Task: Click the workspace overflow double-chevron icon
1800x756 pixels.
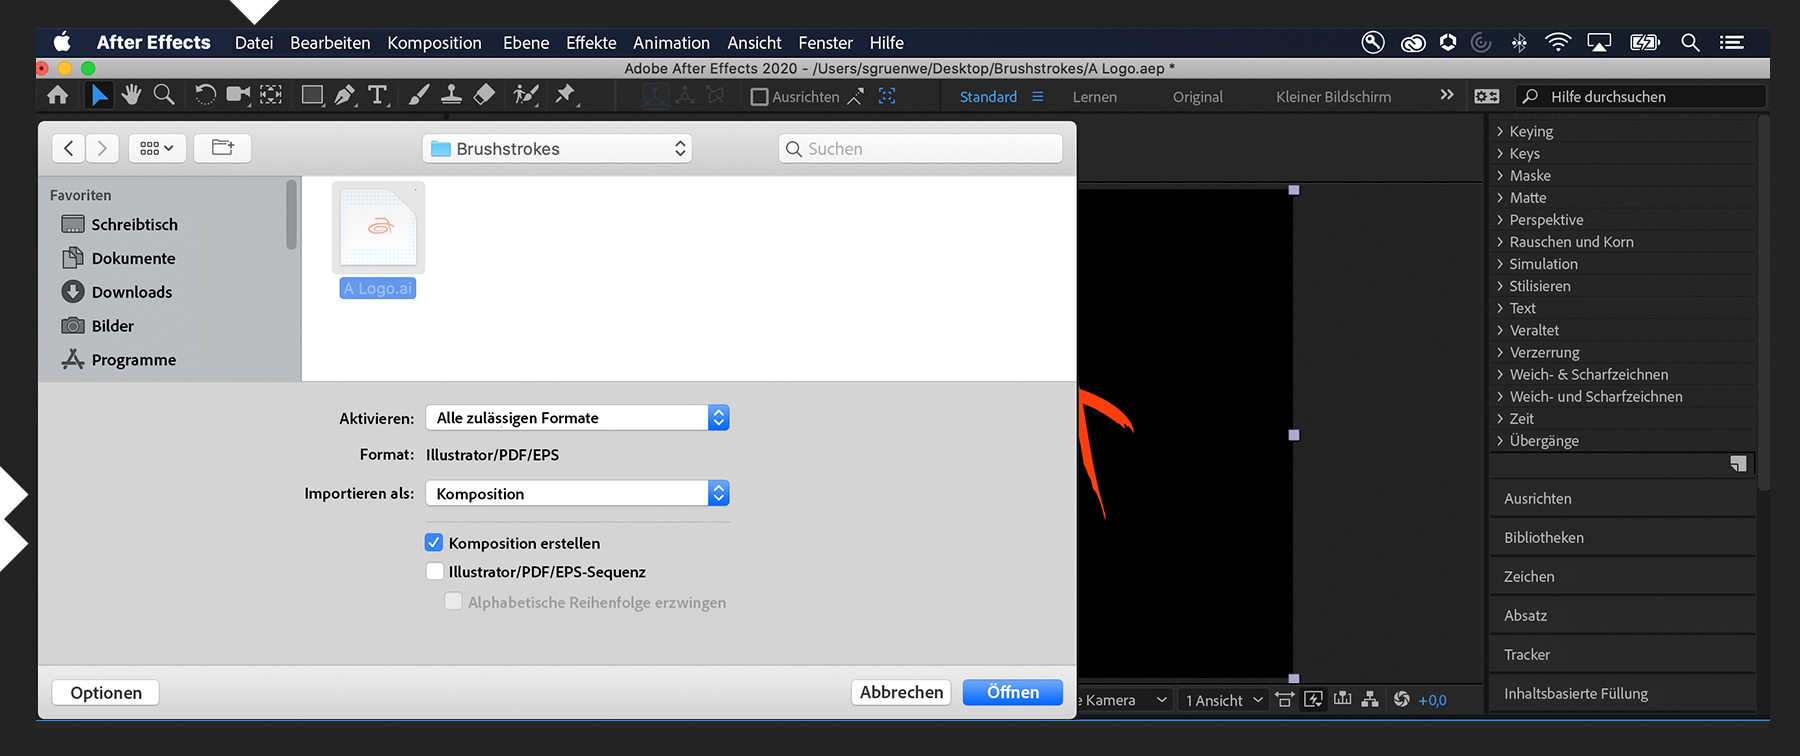Action: [1447, 95]
